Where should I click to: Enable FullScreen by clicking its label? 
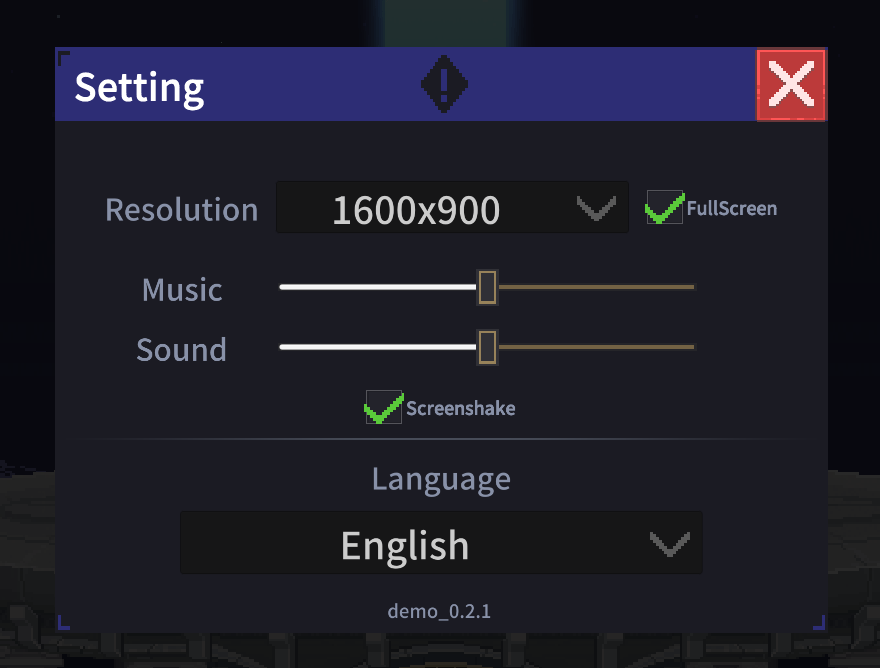pyautogui.click(x=730, y=208)
